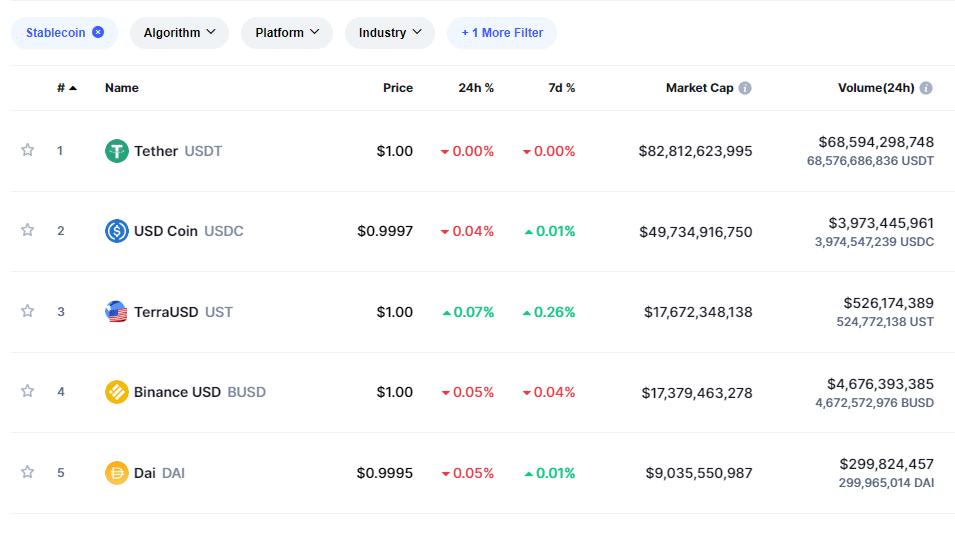Sort by the 7d % column
This screenshot has width=955, height=537.
tap(562, 88)
